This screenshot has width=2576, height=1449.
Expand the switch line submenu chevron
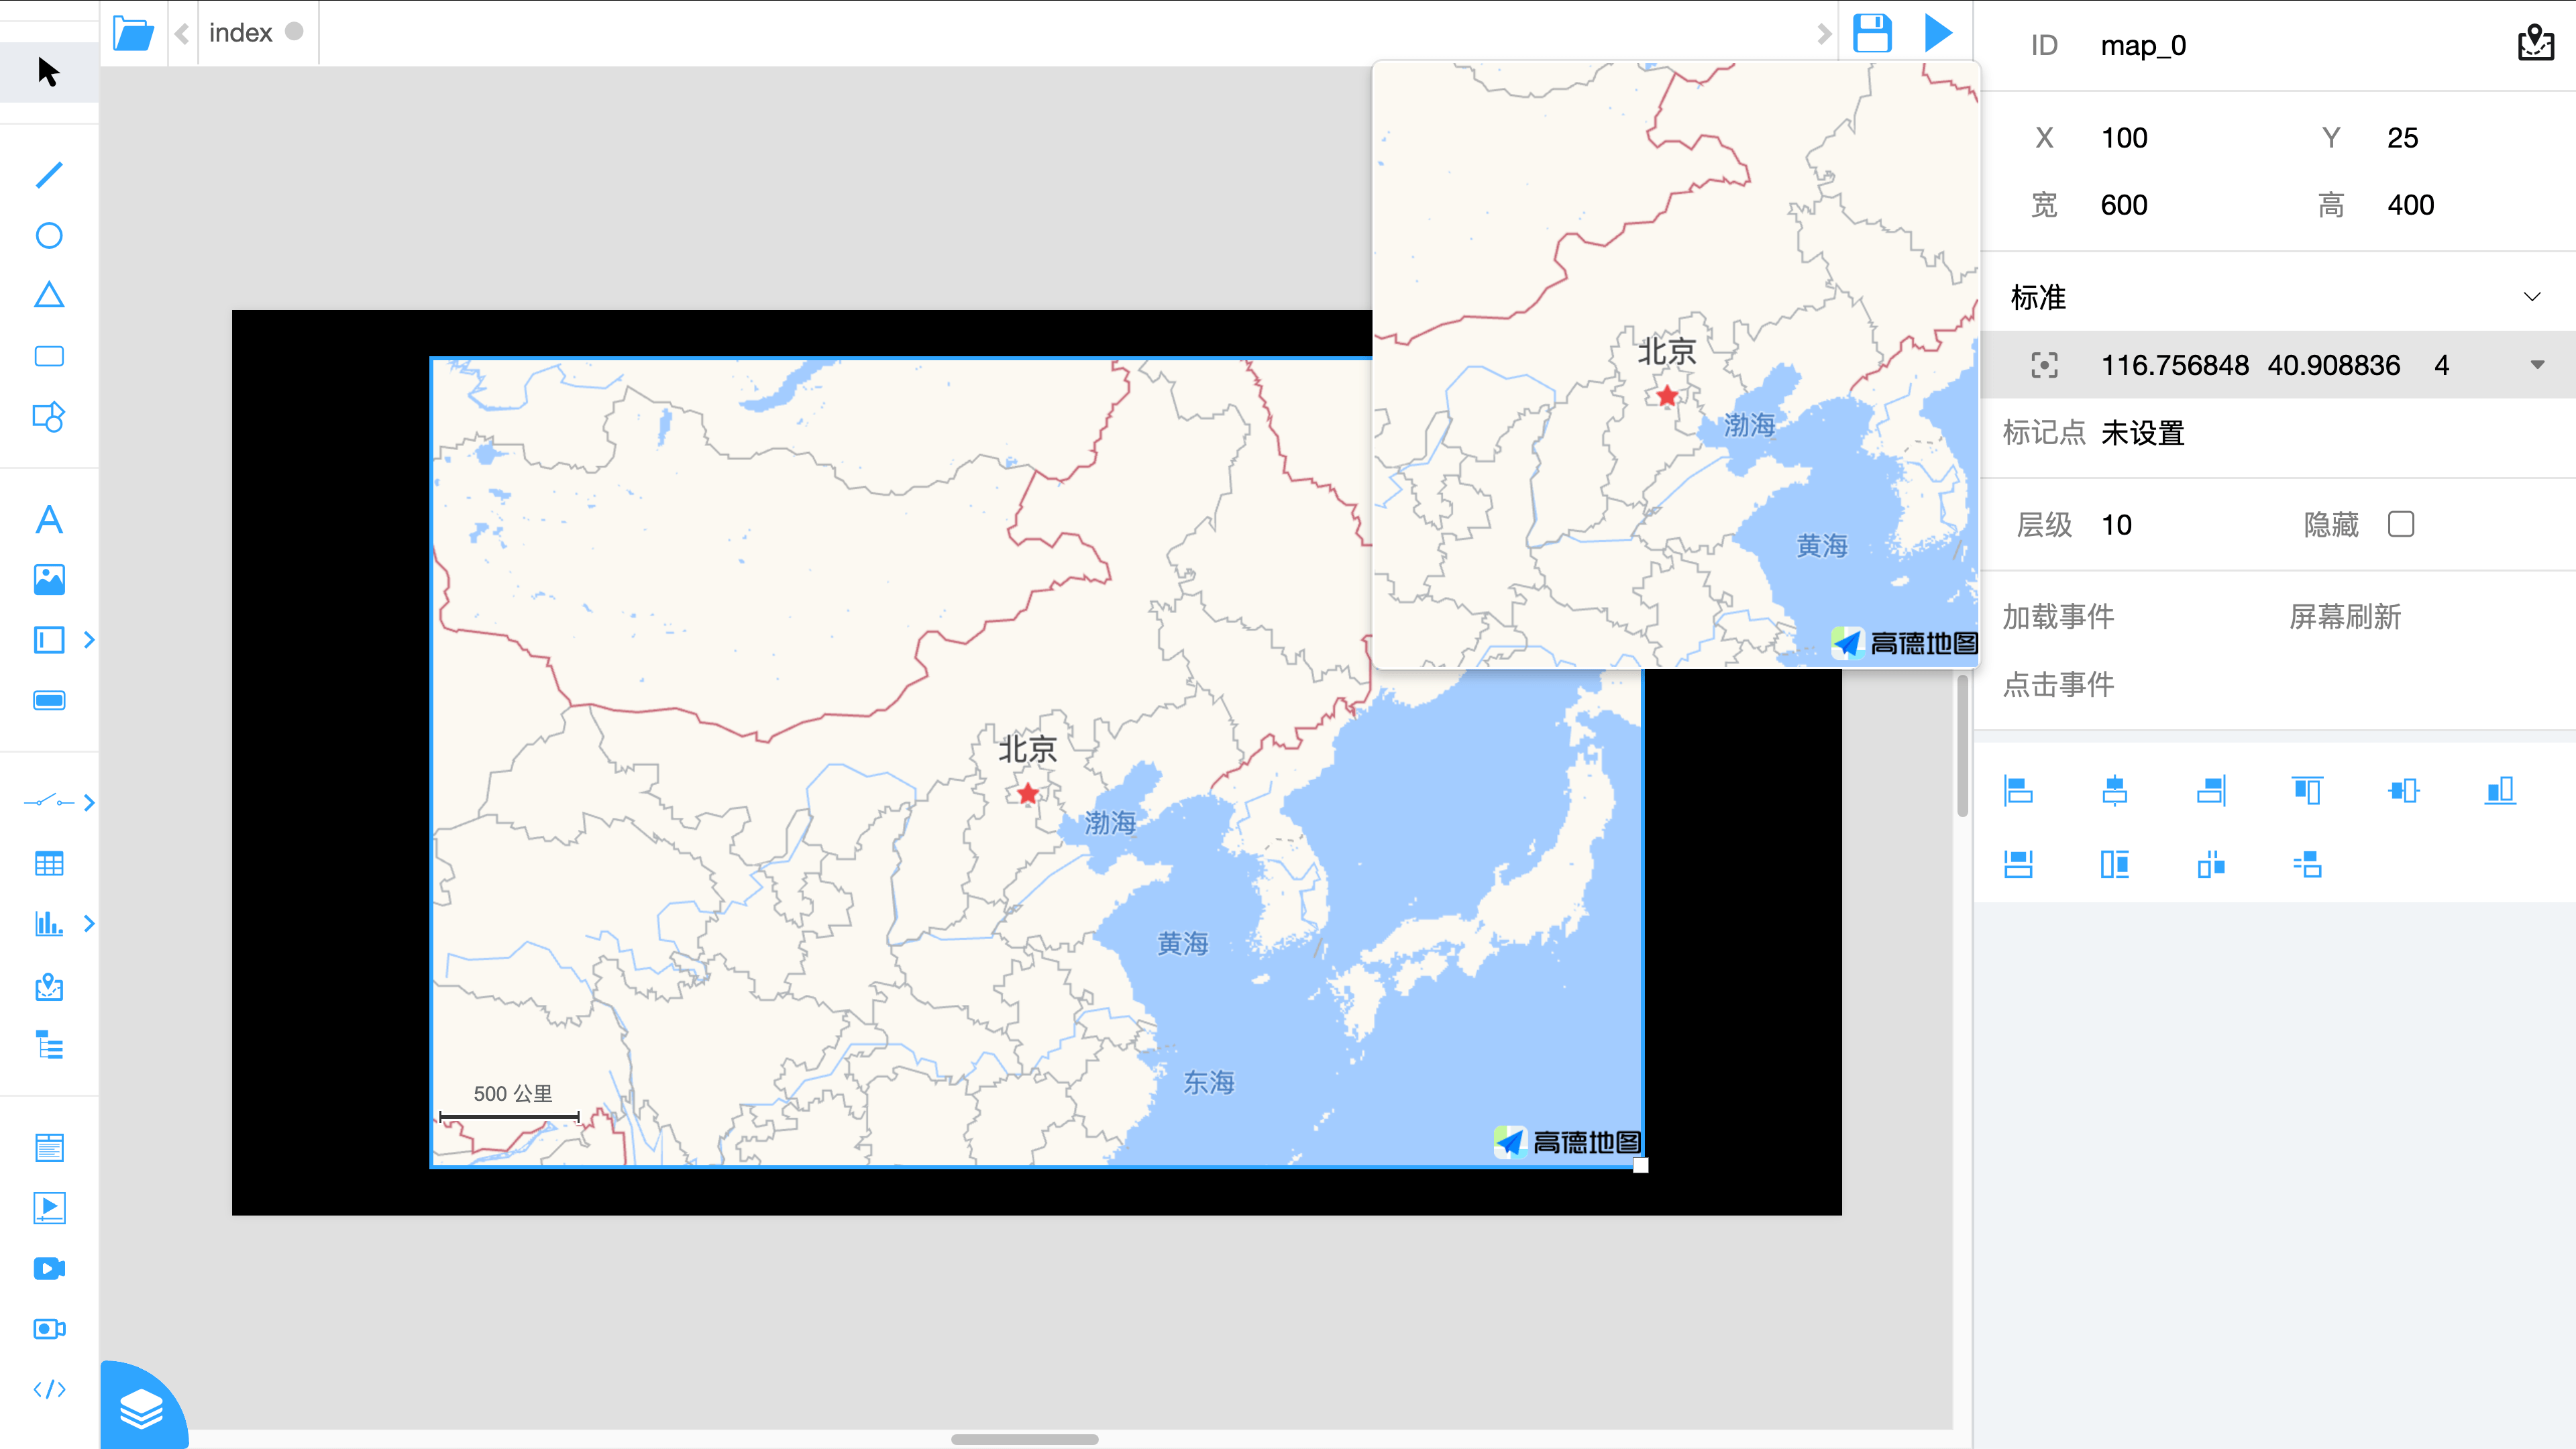coord(89,802)
